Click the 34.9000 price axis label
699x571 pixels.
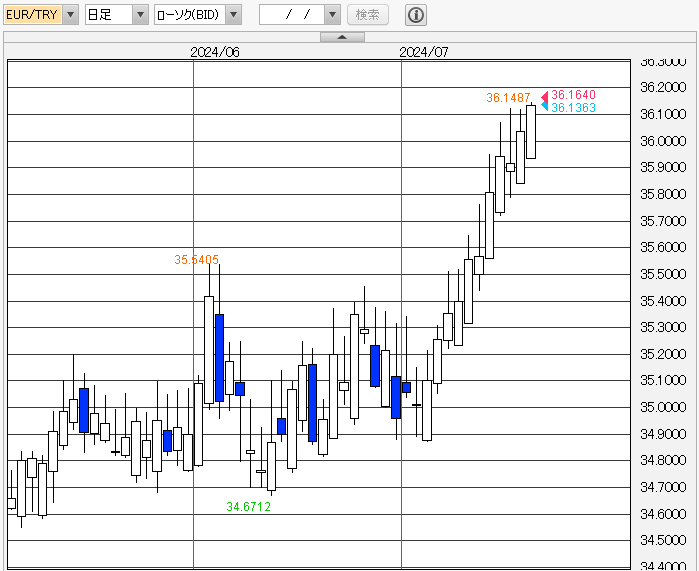(x=663, y=434)
